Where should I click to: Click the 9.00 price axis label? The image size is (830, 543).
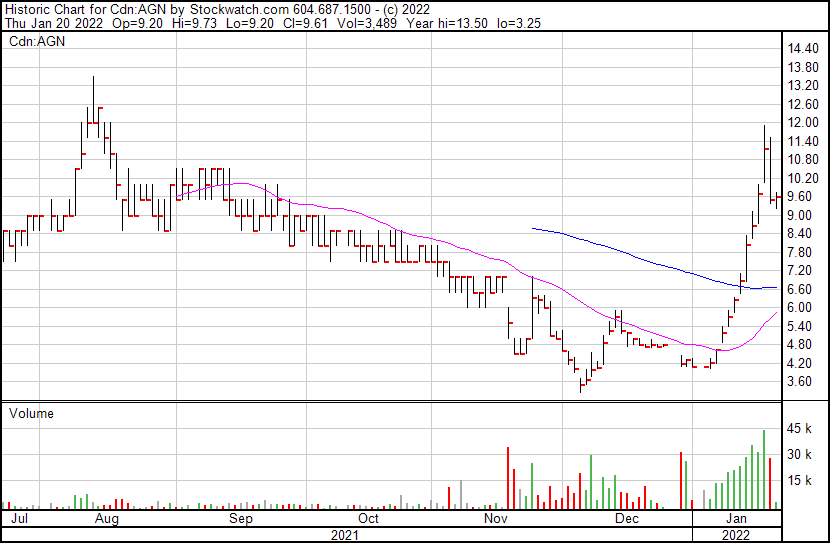pyautogui.click(x=799, y=215)
